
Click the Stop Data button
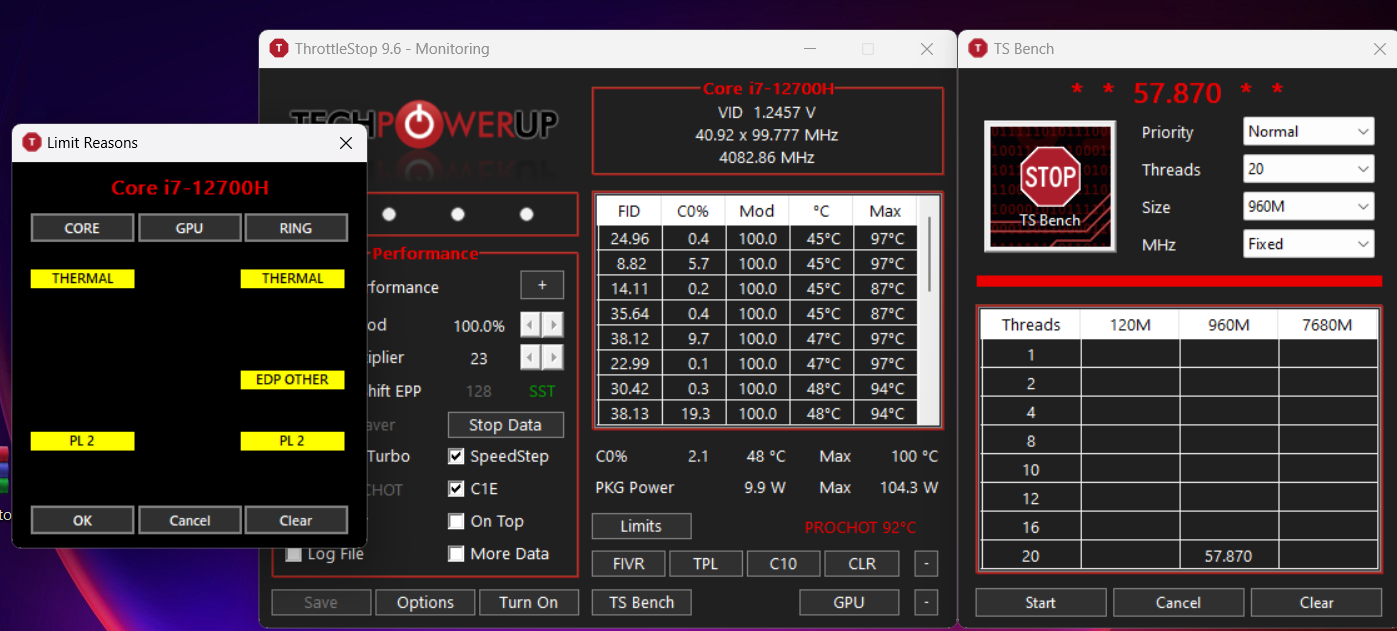[505, 425]
